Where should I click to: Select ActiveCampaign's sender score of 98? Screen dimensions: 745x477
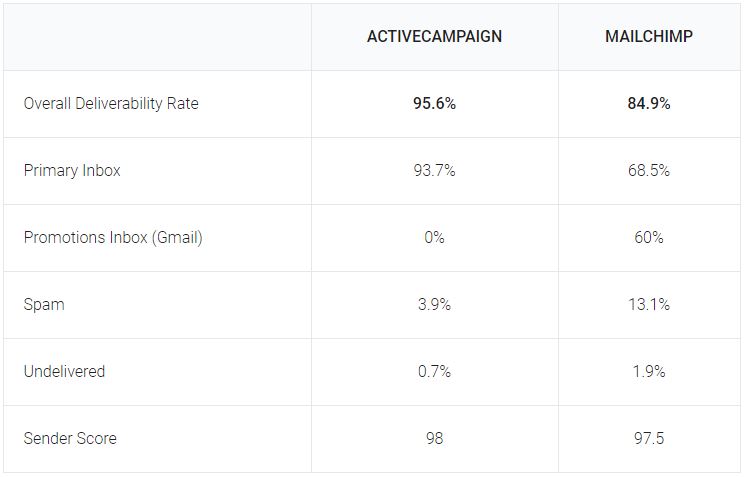click(x=434, y=439)
